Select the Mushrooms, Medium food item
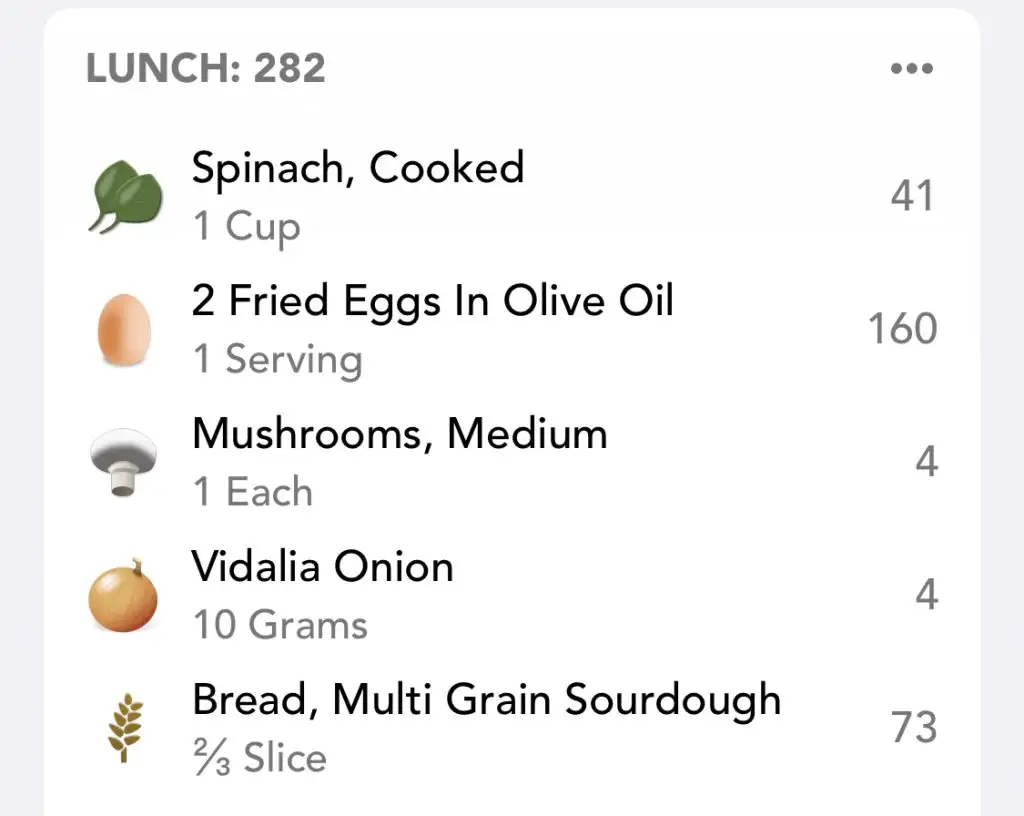The image size is (1024, 816). (x=399, y=433)
